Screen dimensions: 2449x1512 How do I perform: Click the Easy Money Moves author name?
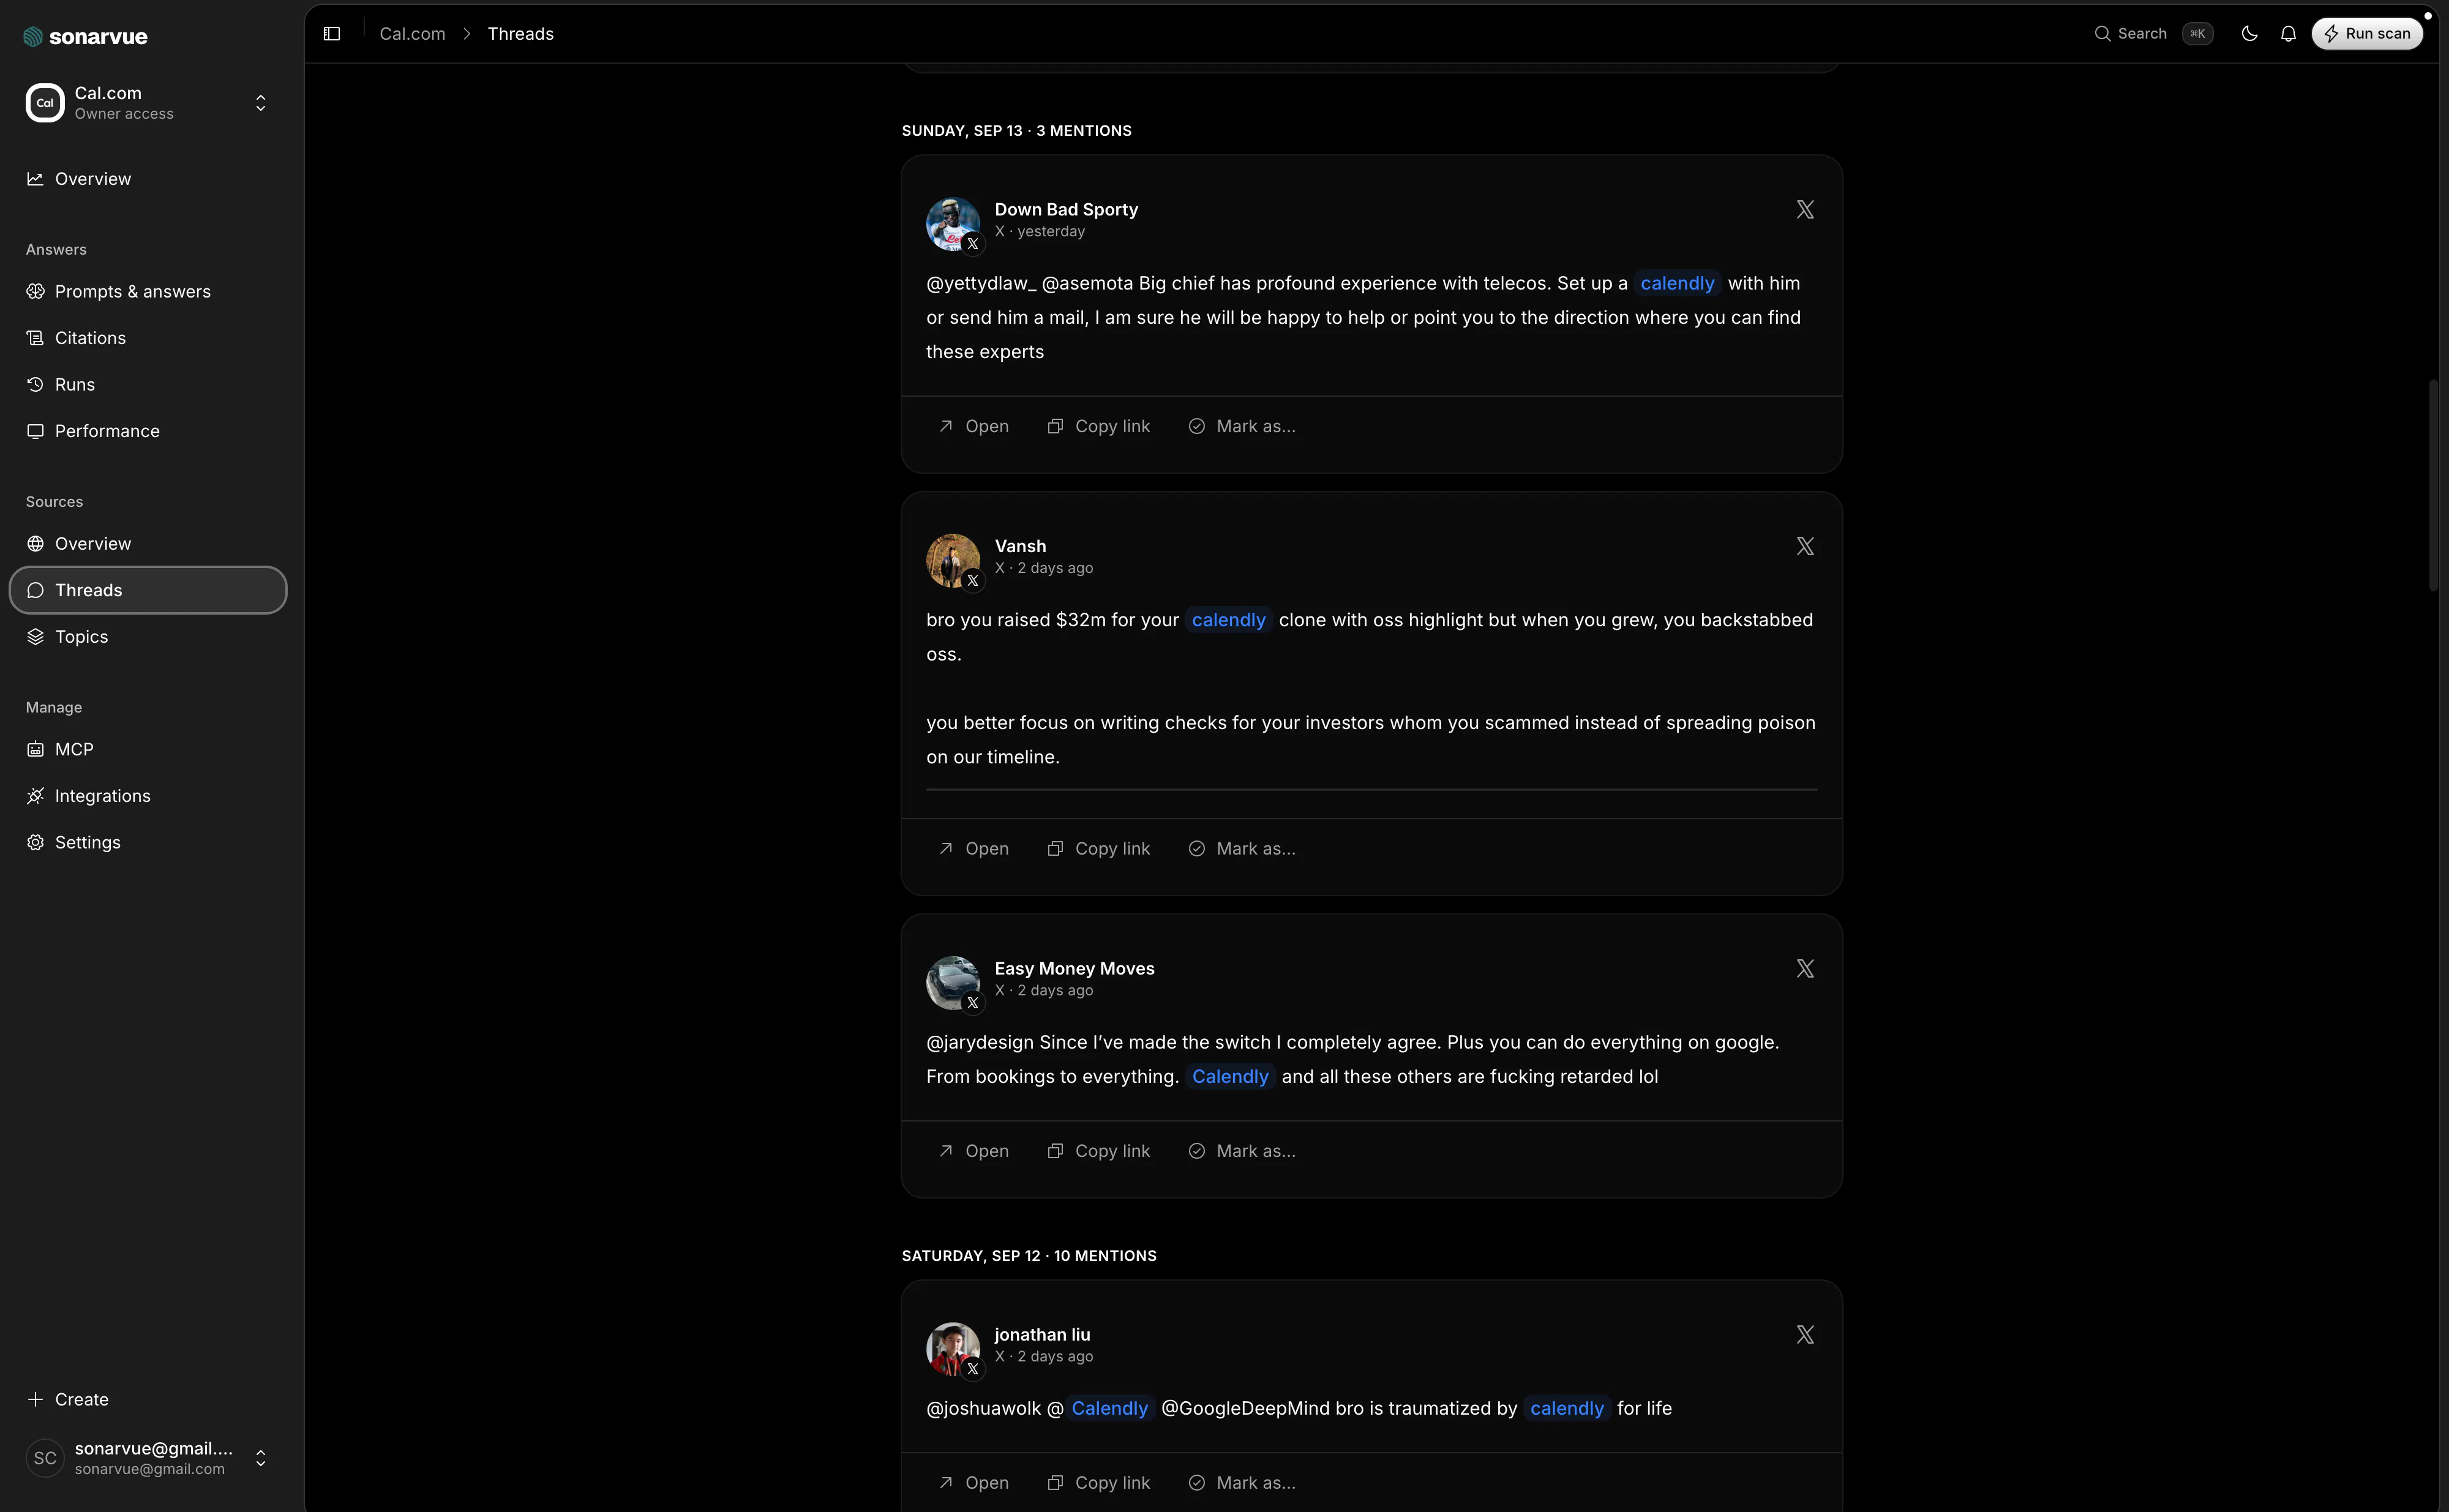(1074, 968)
